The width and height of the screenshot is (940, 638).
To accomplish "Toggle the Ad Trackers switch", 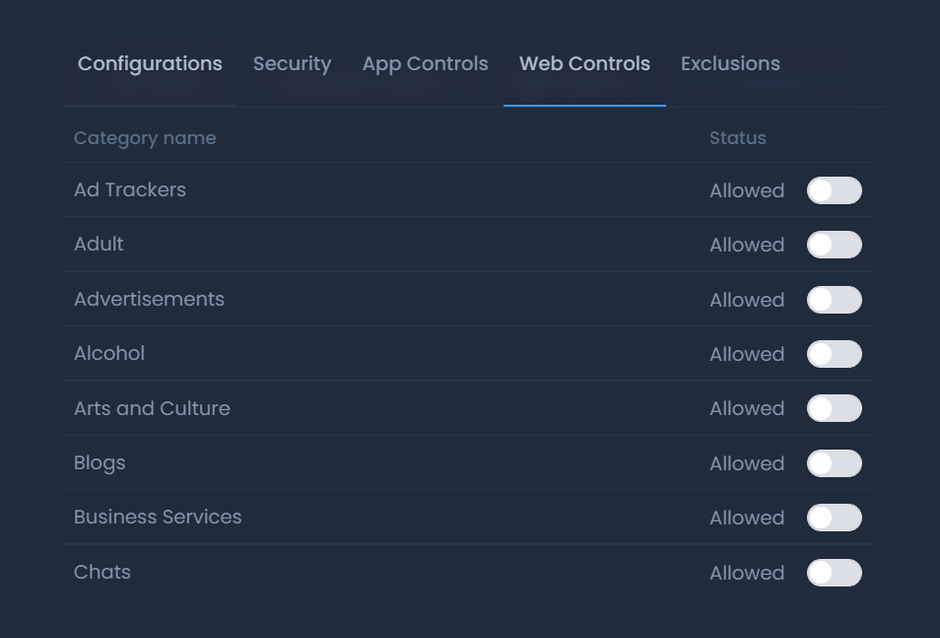I will 834,190.
